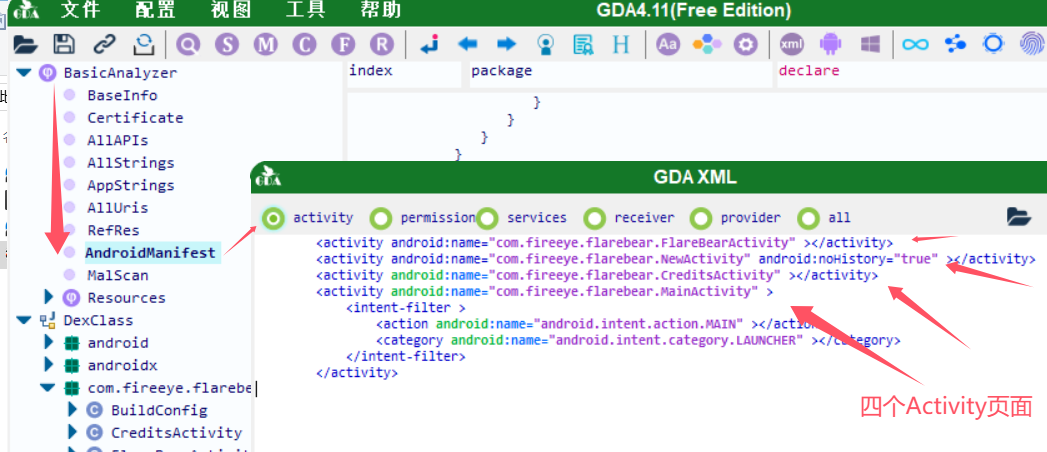The image size is (1047, 452).
Task: Open the 视图 menu
Action: tap(230, 11)
